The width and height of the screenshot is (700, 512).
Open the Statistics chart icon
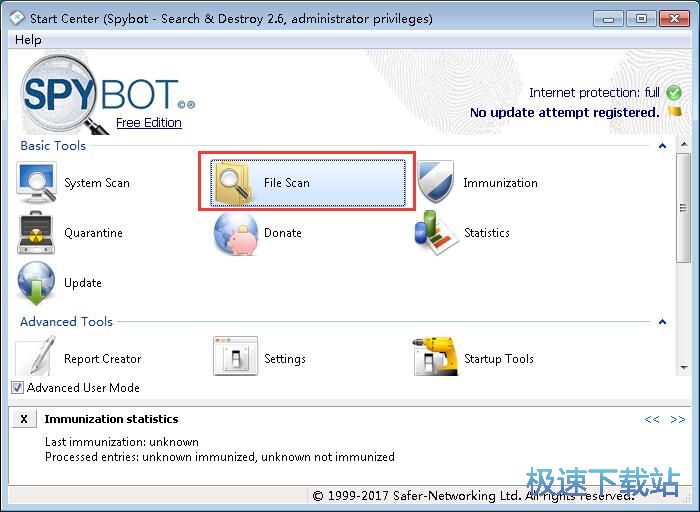click(x=436, y=233)
